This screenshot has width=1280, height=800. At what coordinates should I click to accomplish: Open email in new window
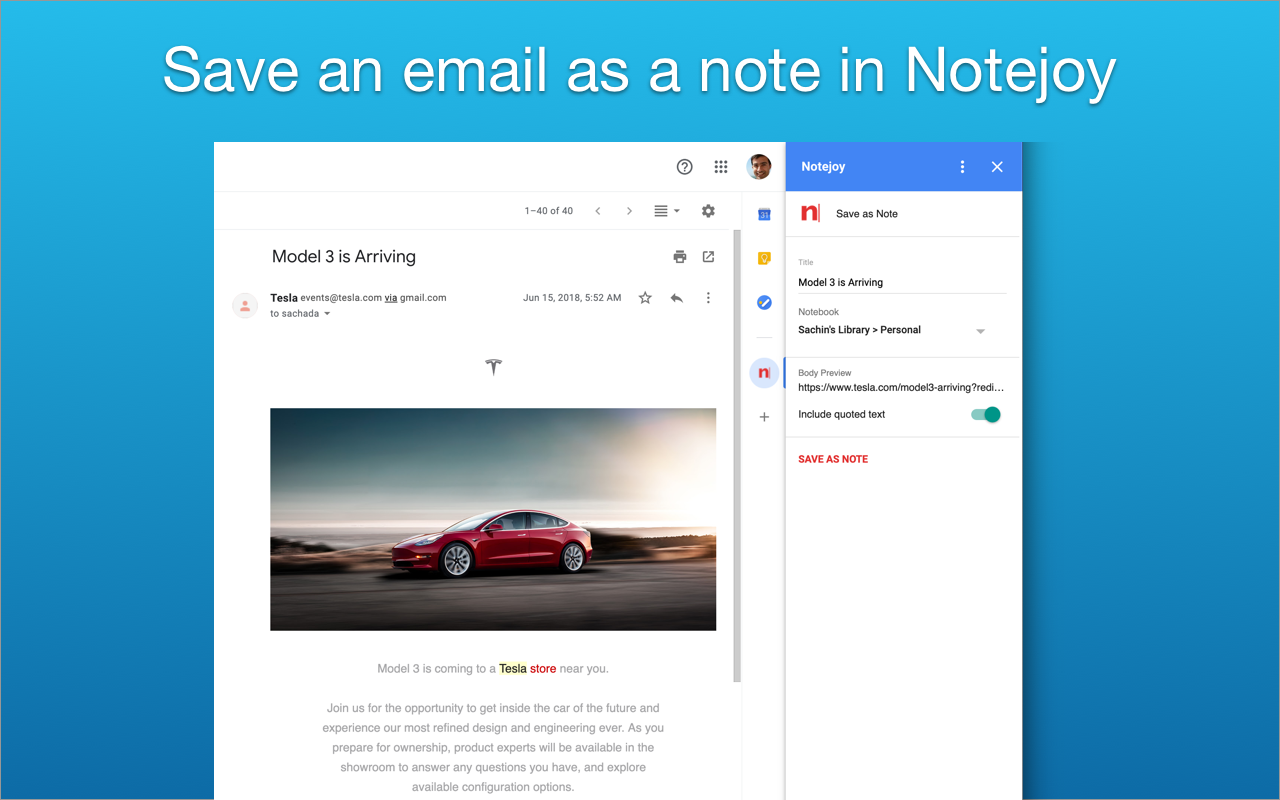tap(708, 257)
